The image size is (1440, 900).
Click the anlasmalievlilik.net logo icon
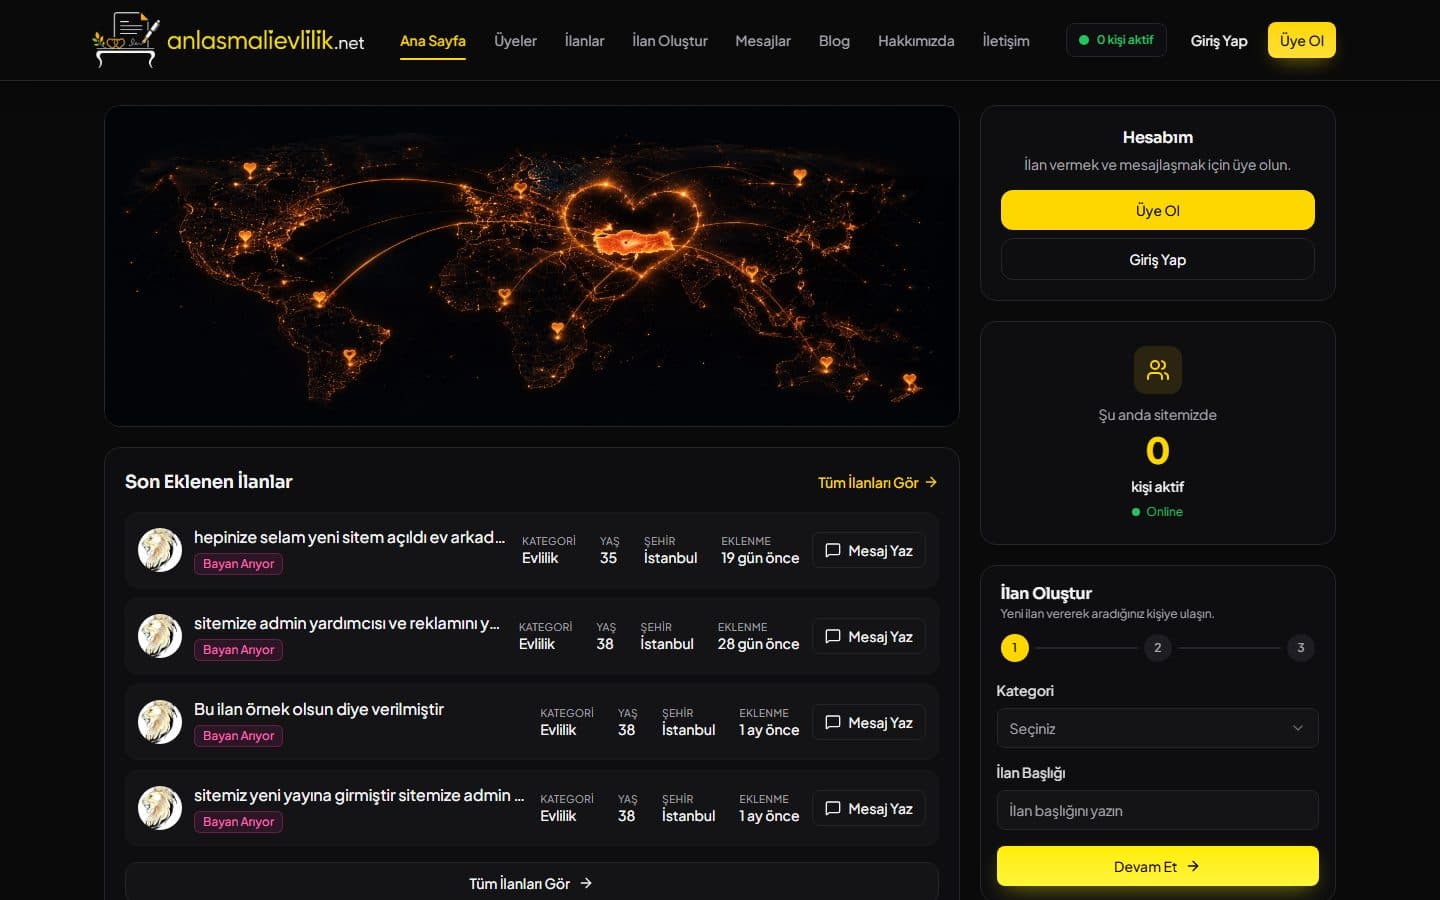tap(126, 40)
